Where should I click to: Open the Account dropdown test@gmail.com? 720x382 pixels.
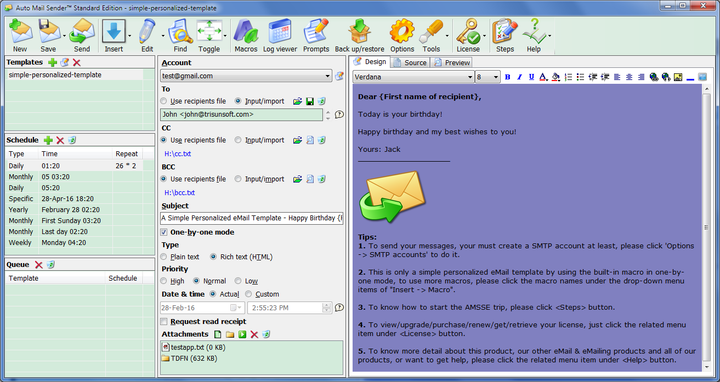tap(327, 76)
